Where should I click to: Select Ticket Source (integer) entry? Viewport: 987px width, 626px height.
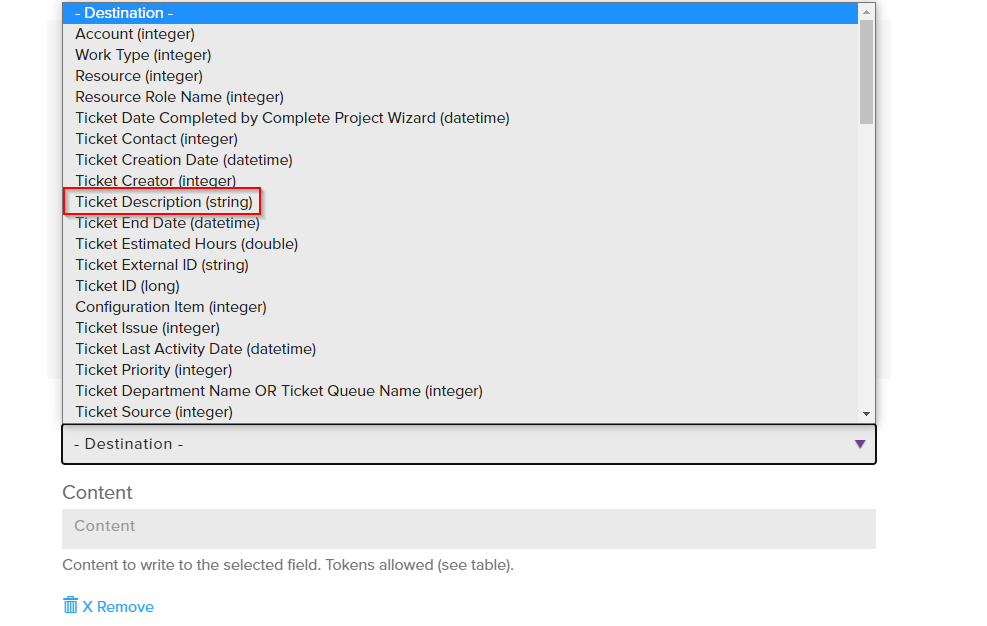click(x=154, y=412)
